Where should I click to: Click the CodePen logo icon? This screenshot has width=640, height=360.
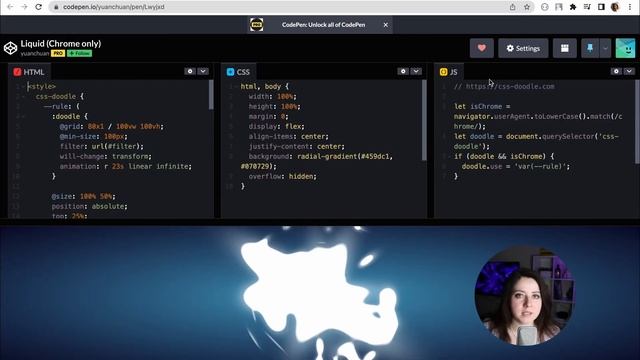click(10, 48)
